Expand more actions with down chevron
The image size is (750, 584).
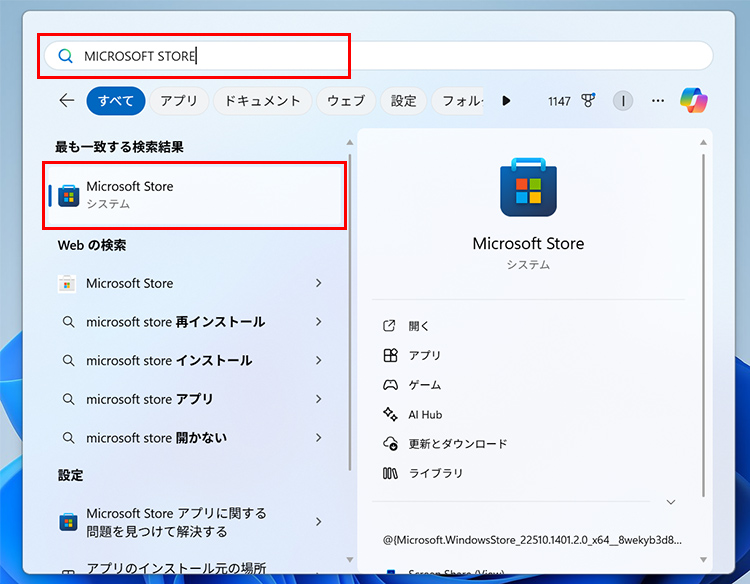pyautogui.click(x=670, y=502)
